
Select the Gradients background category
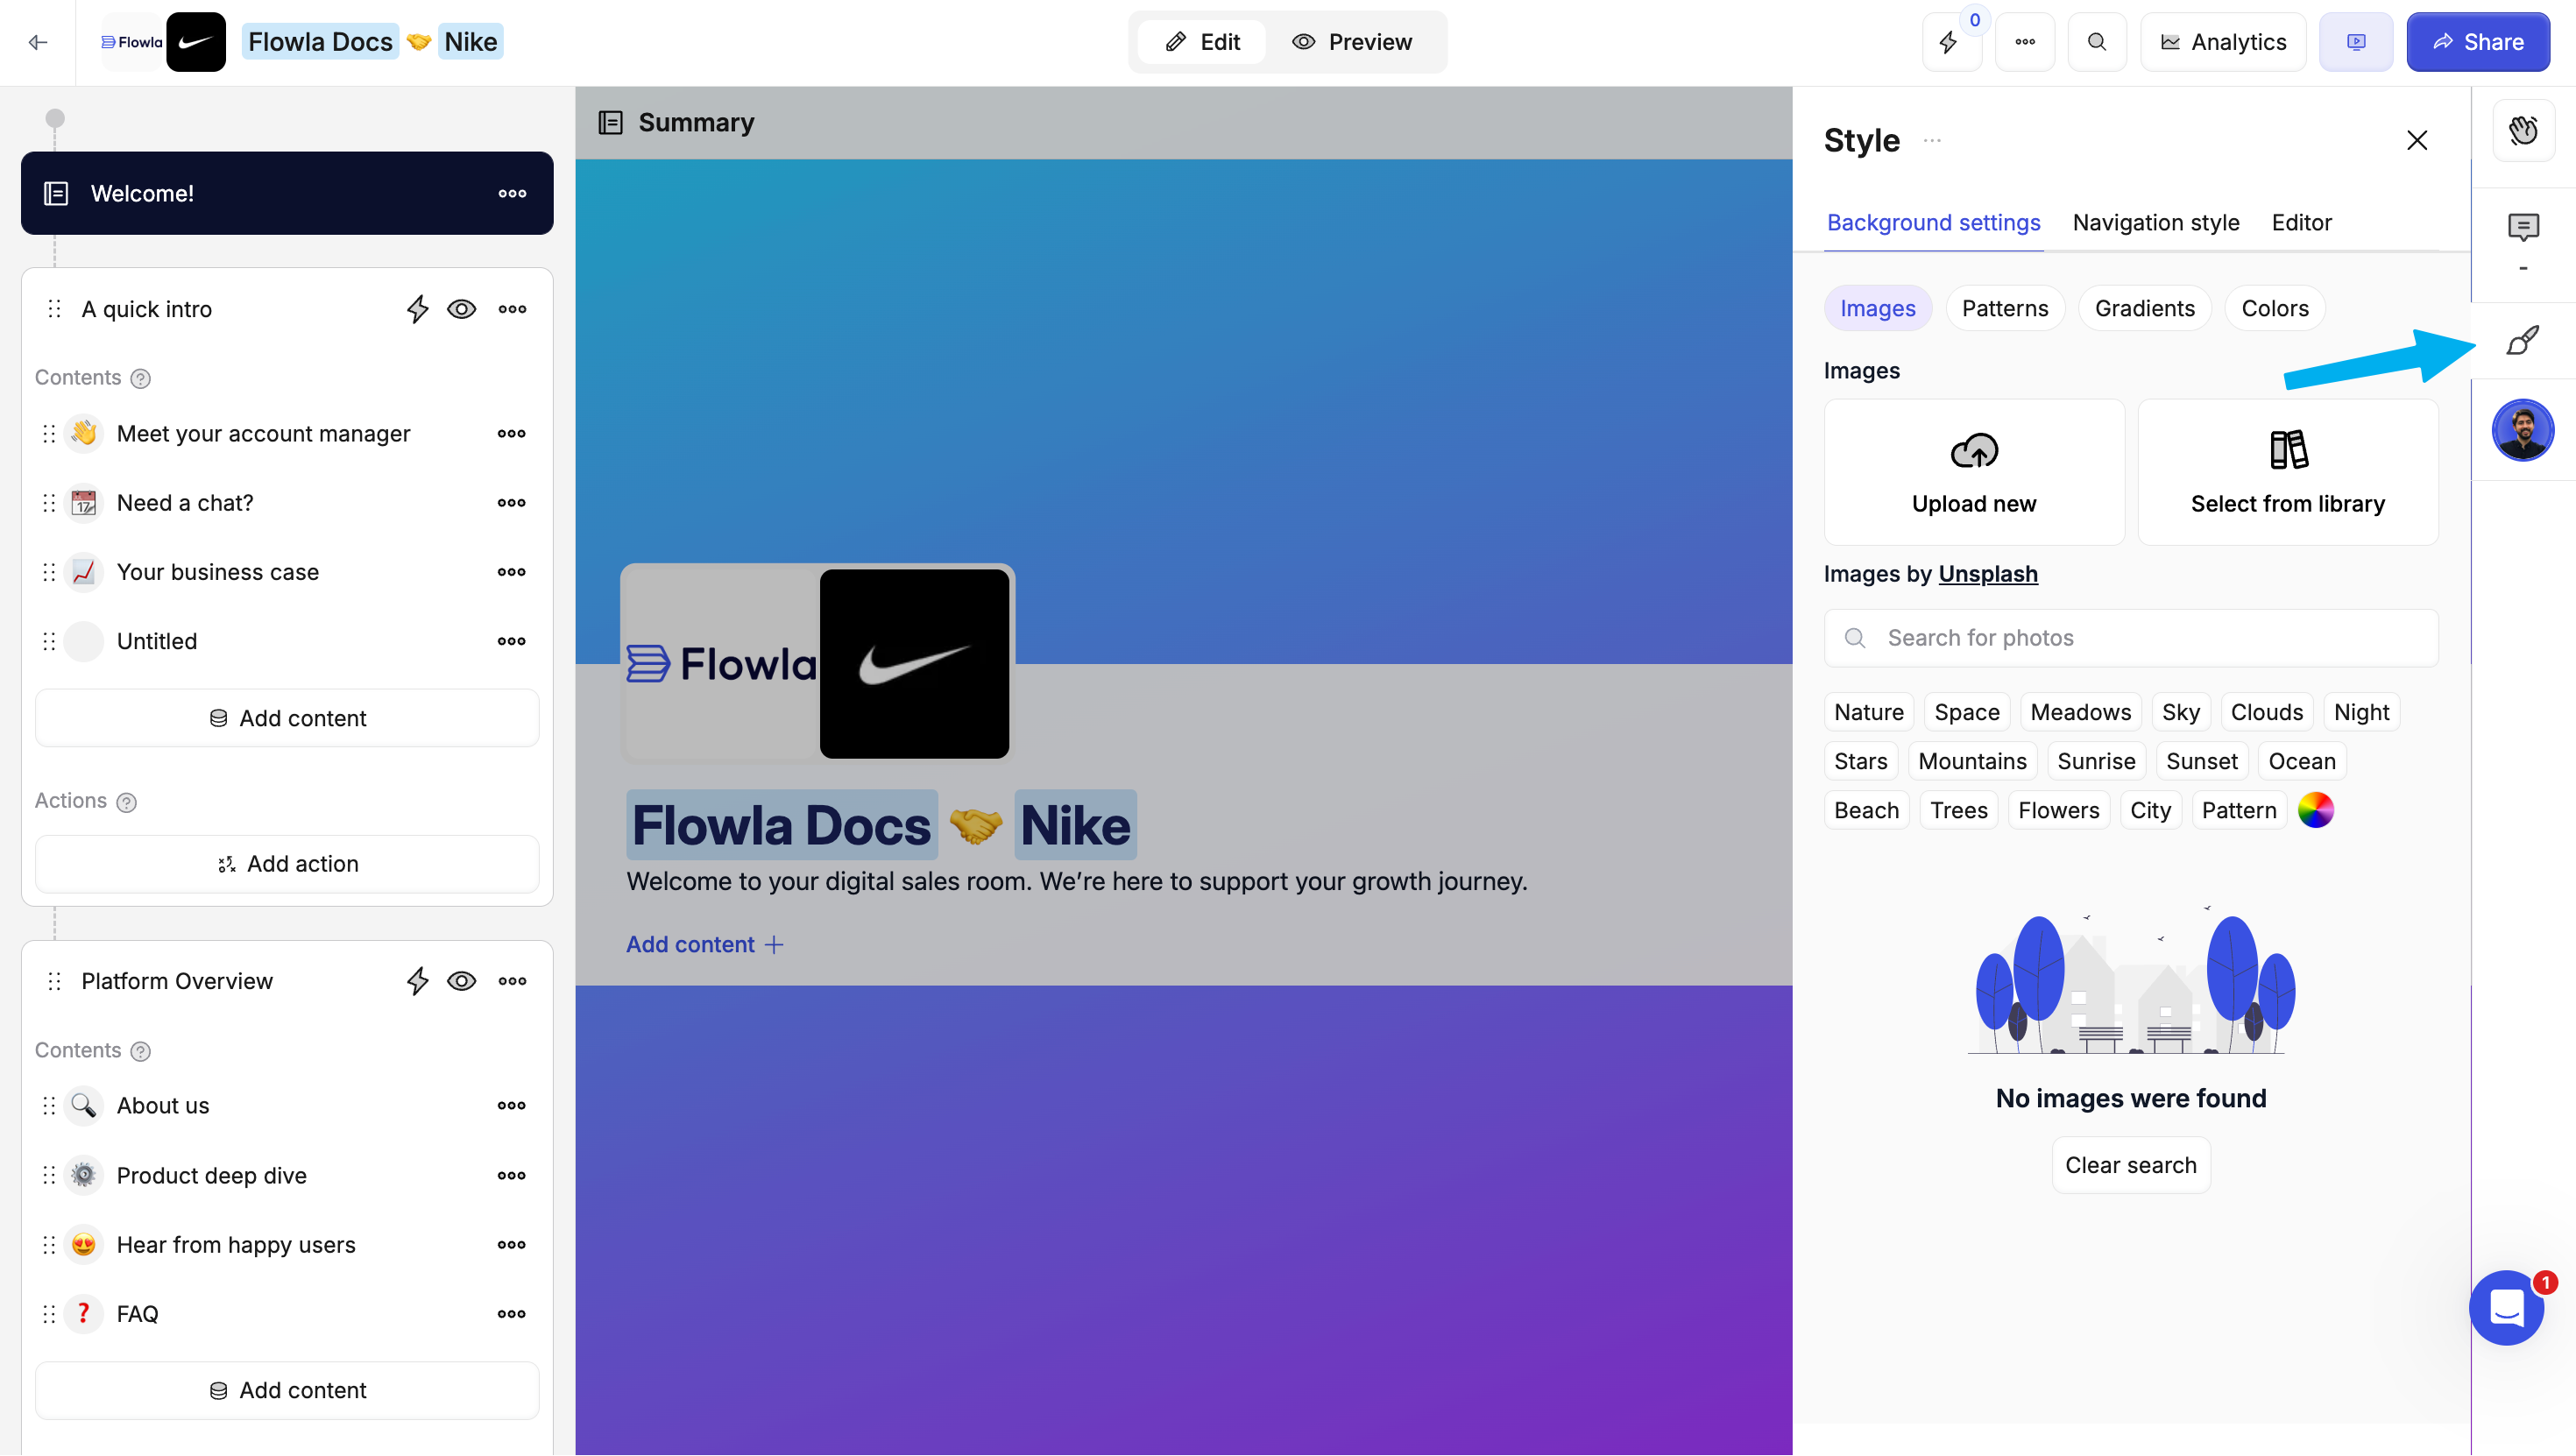[x=2144, y=309]
